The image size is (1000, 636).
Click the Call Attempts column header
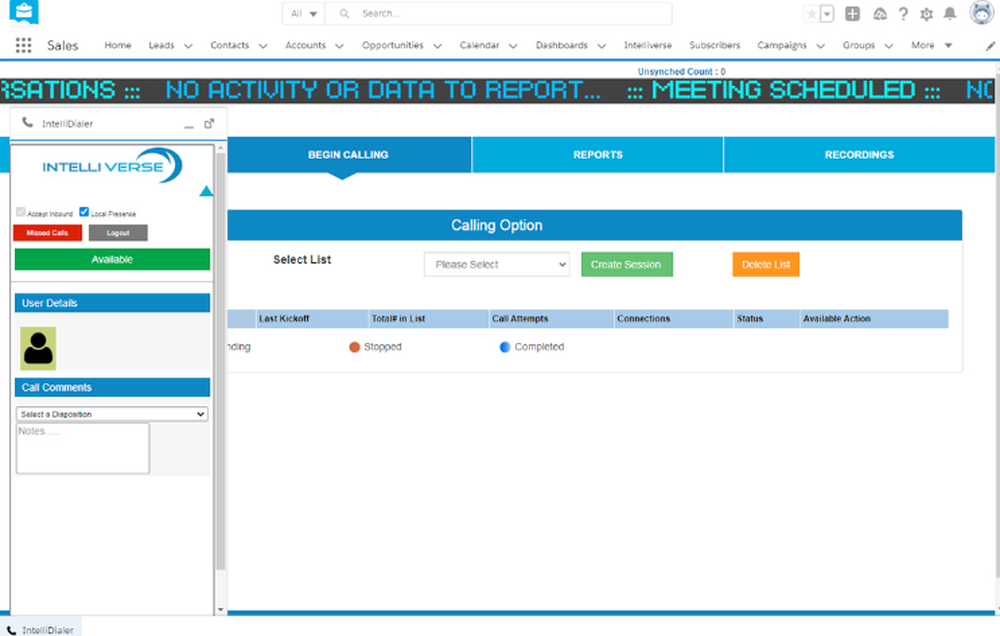[x=551, y=318]
